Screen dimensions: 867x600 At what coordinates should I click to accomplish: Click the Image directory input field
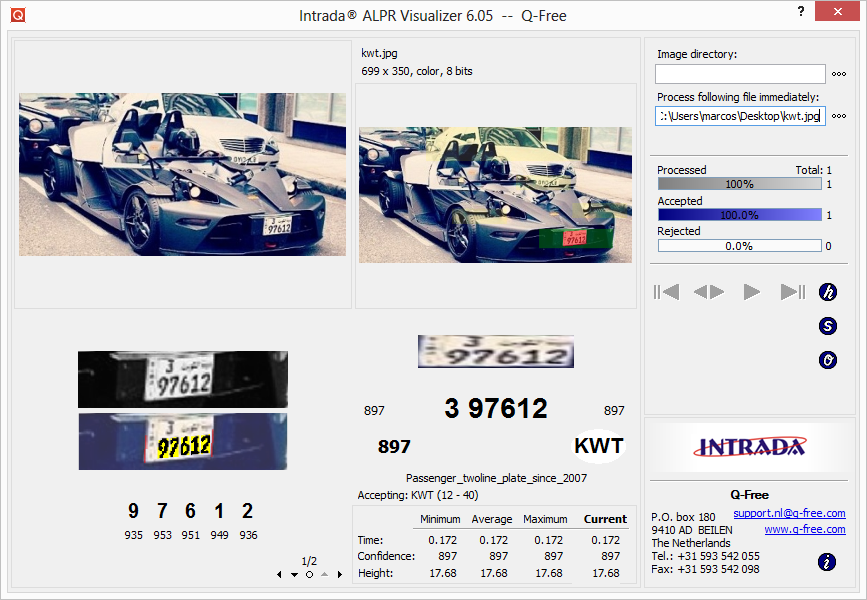(x=740, y=74)
